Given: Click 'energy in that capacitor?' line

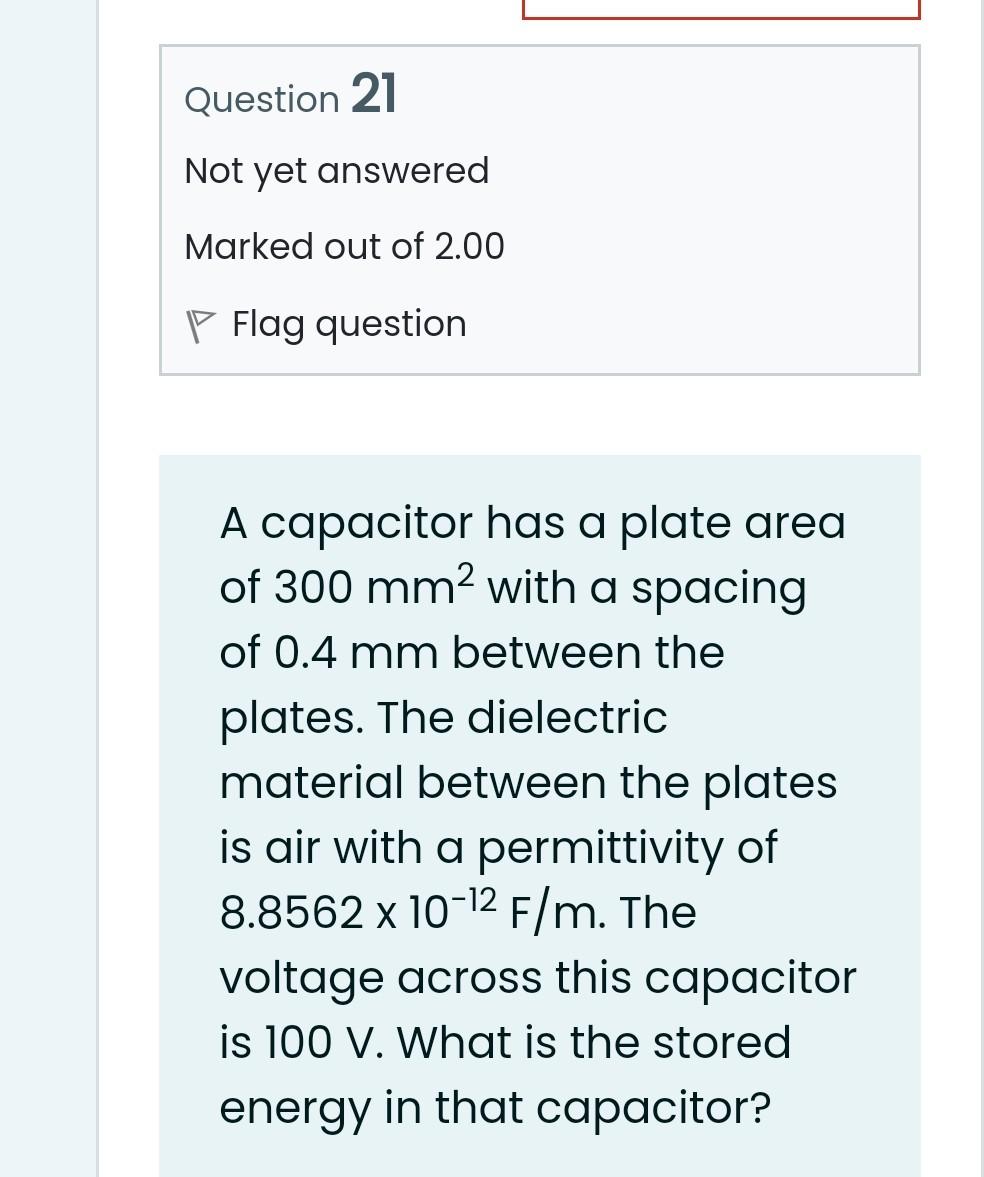Looking at the screenshot, I should pos(495,1108).
